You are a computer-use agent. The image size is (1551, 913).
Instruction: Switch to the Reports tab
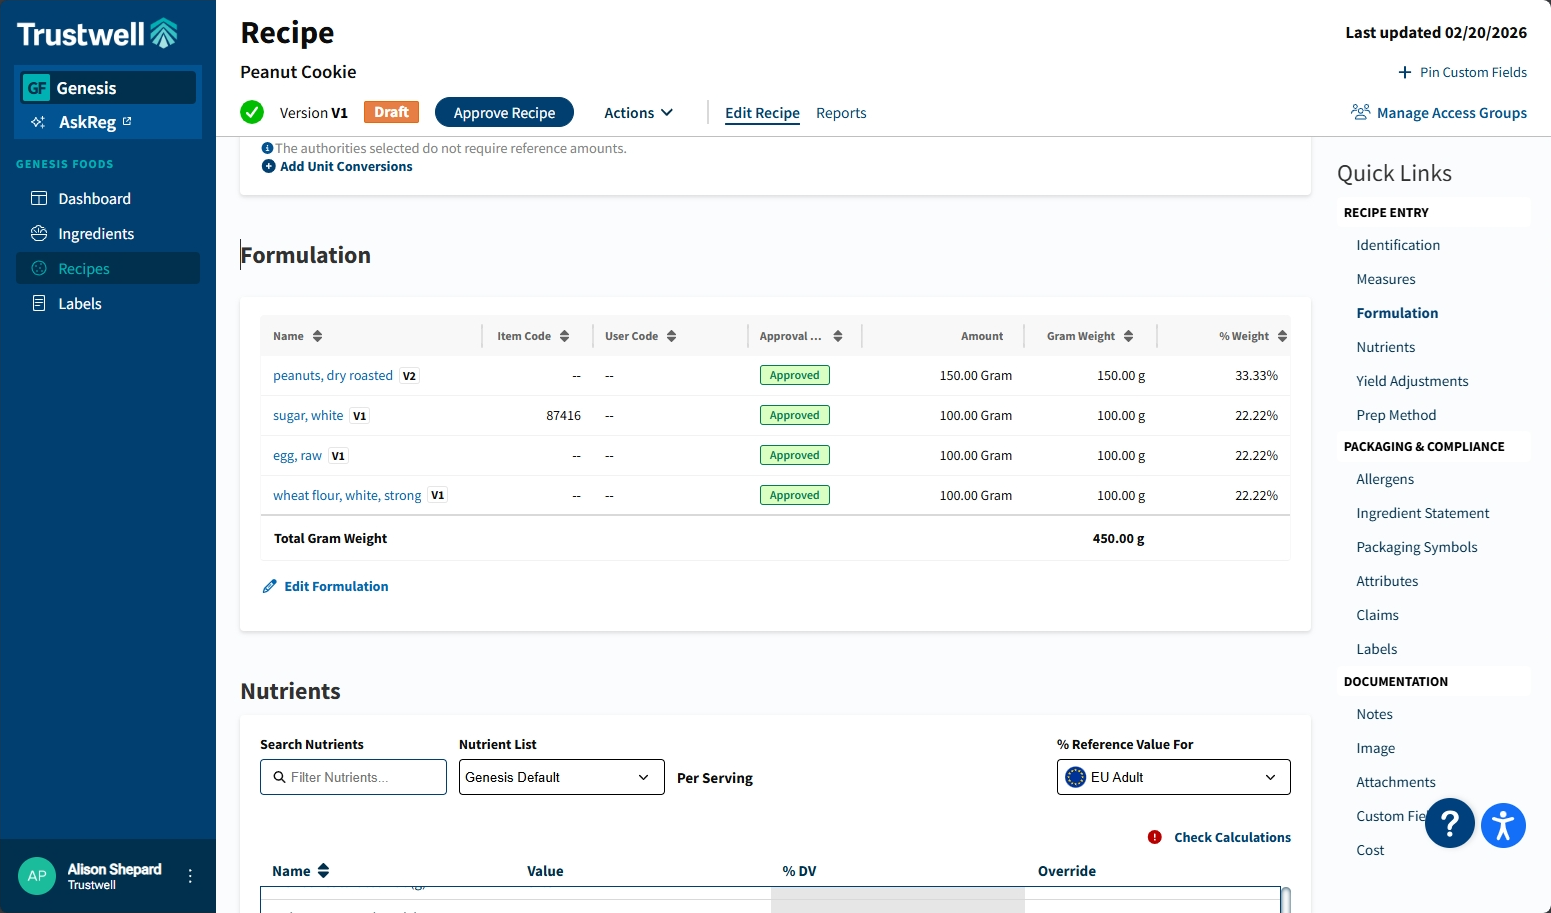tap(841, 113)
